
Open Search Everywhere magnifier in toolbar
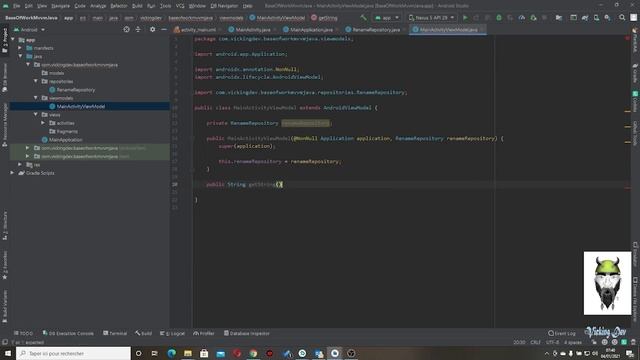coord(622,18)
